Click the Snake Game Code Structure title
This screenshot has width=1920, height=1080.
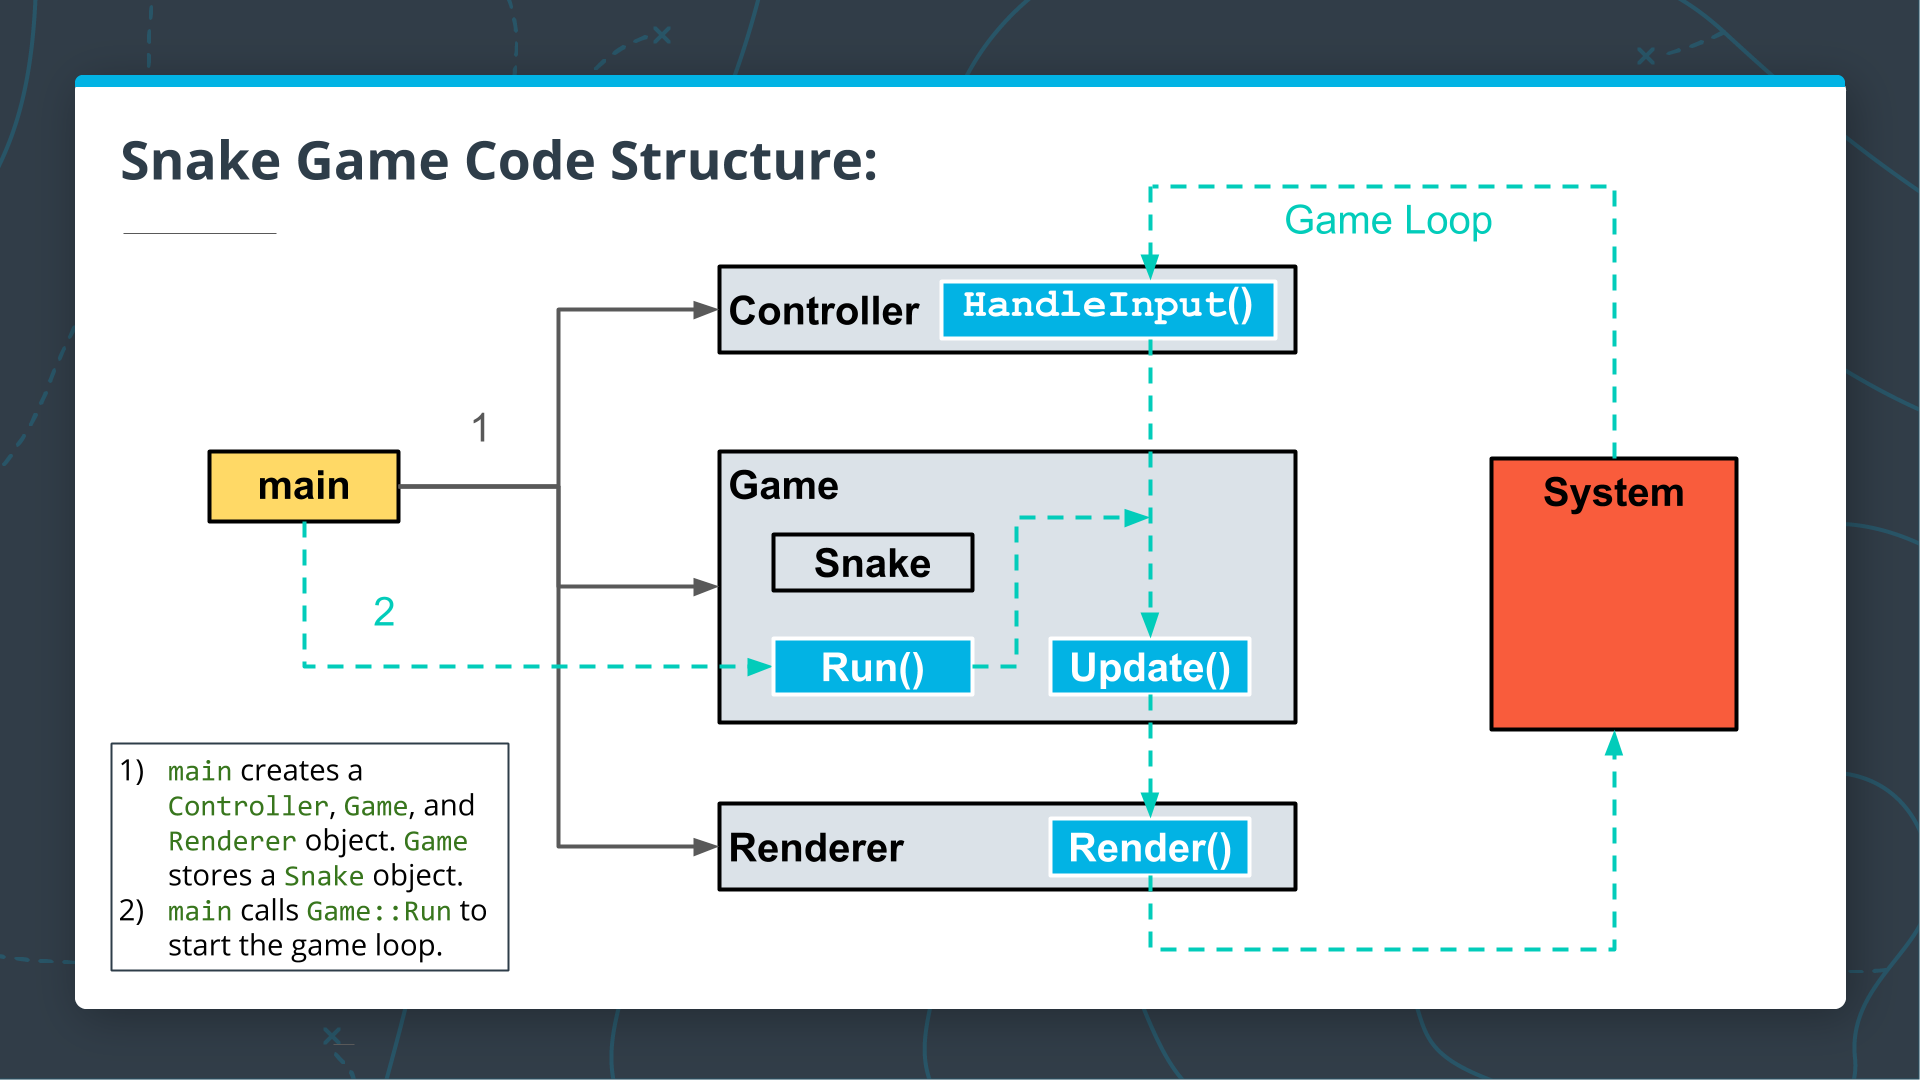498,161
